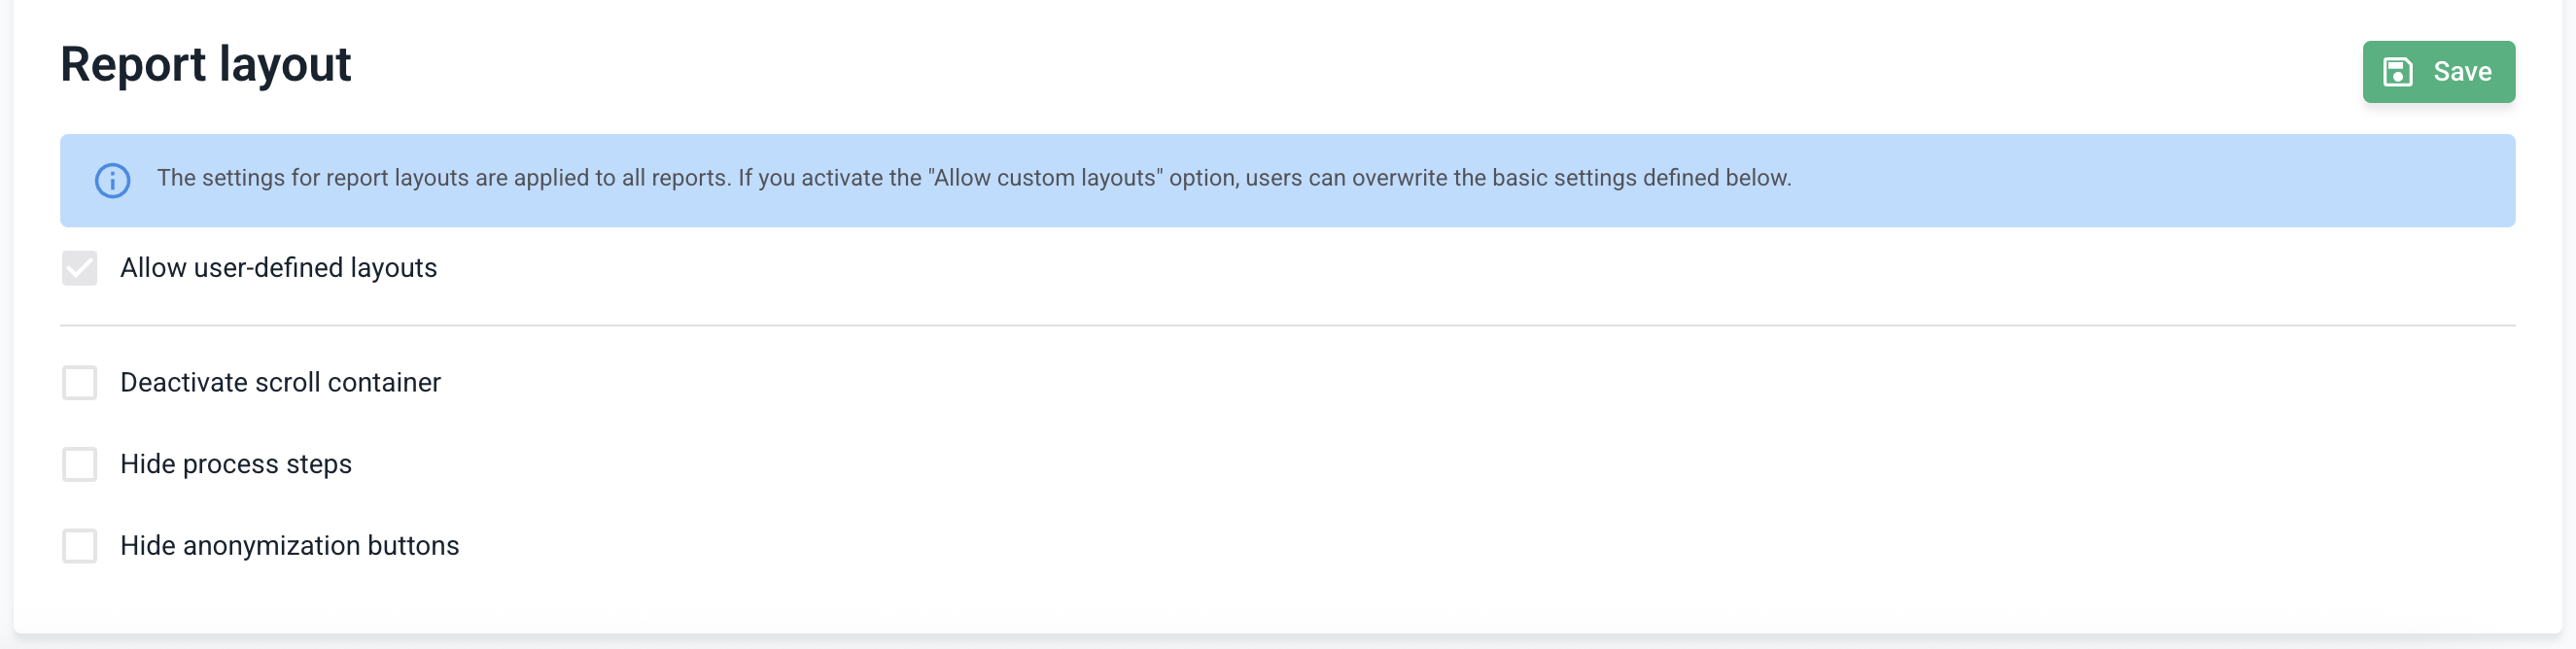2576x649 pixels.
Task: Click the floppy disk icon on Save
Action: 2398,72
